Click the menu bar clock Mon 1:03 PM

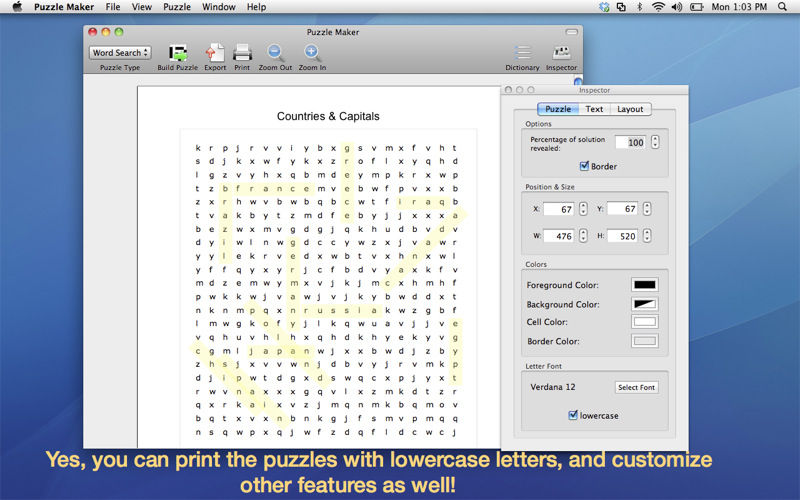[739, 7]
